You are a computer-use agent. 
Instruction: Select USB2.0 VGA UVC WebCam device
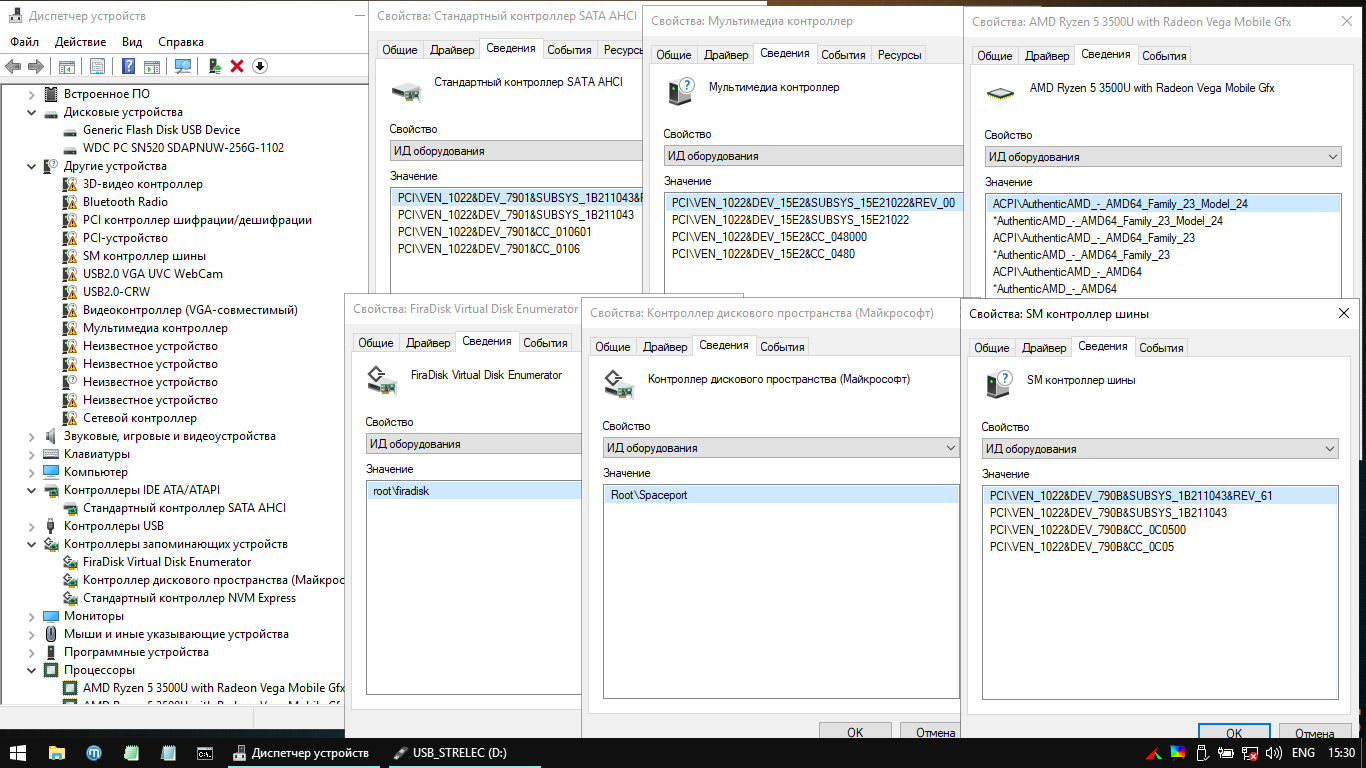click(x=153, y=274)
